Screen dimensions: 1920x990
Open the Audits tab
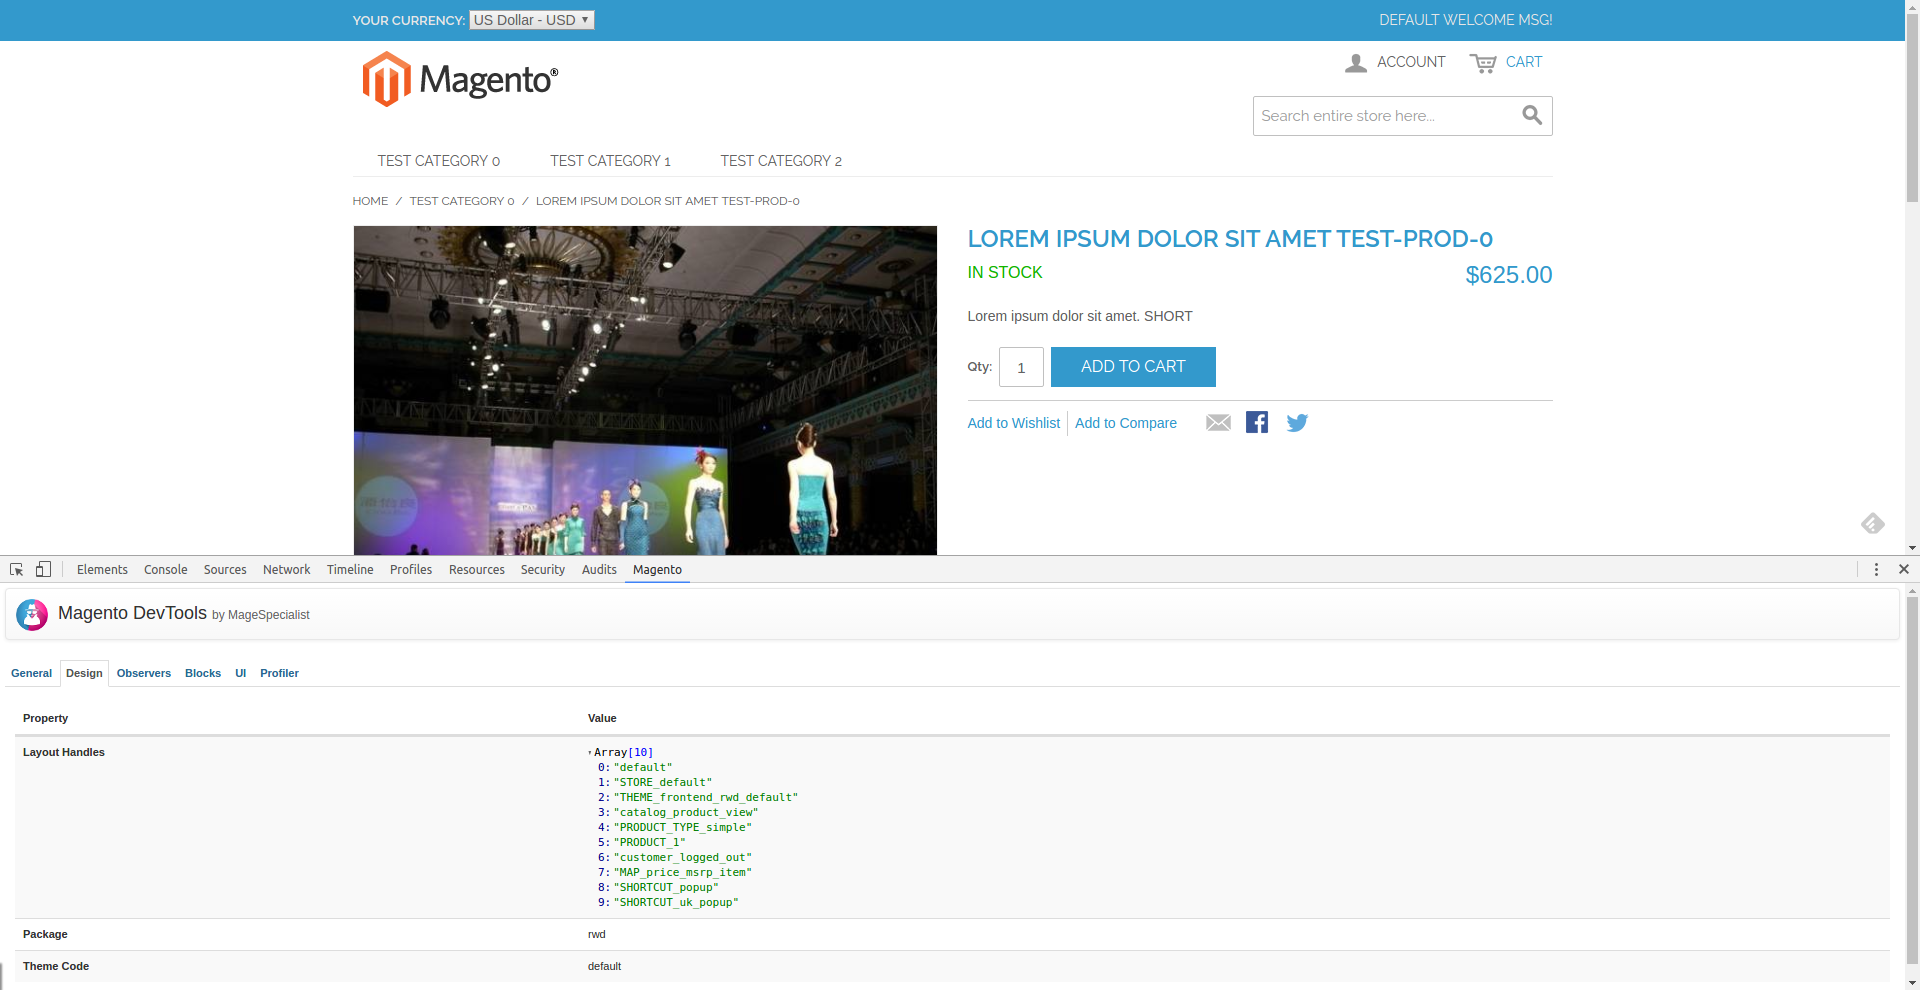coord(599,569)
